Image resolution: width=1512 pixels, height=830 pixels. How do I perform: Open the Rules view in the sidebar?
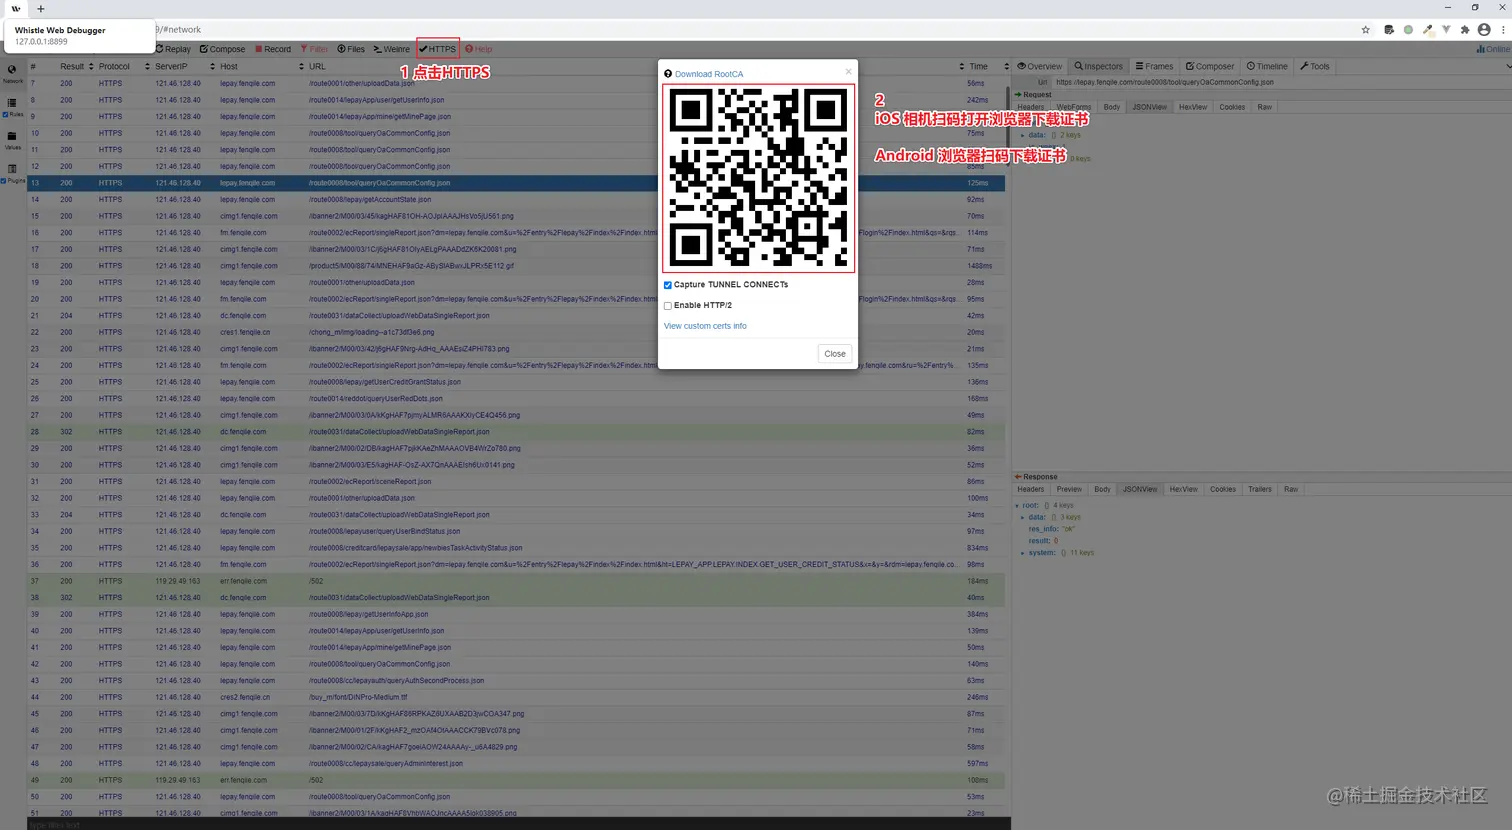click(x=12, y=105)
